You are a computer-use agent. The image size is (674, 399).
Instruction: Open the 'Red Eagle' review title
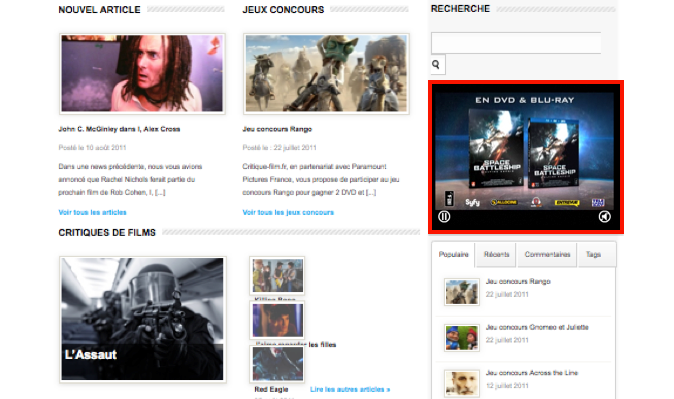271,390
